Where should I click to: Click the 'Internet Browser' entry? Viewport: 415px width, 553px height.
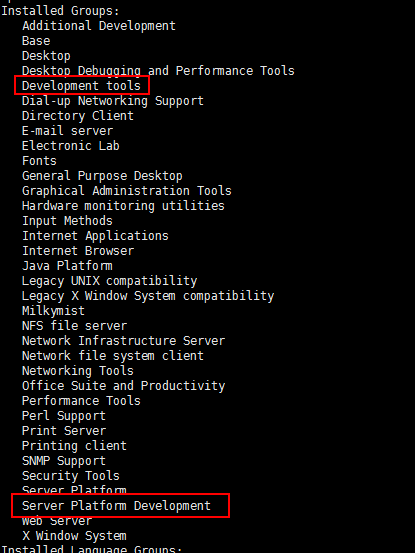point(78,251)
